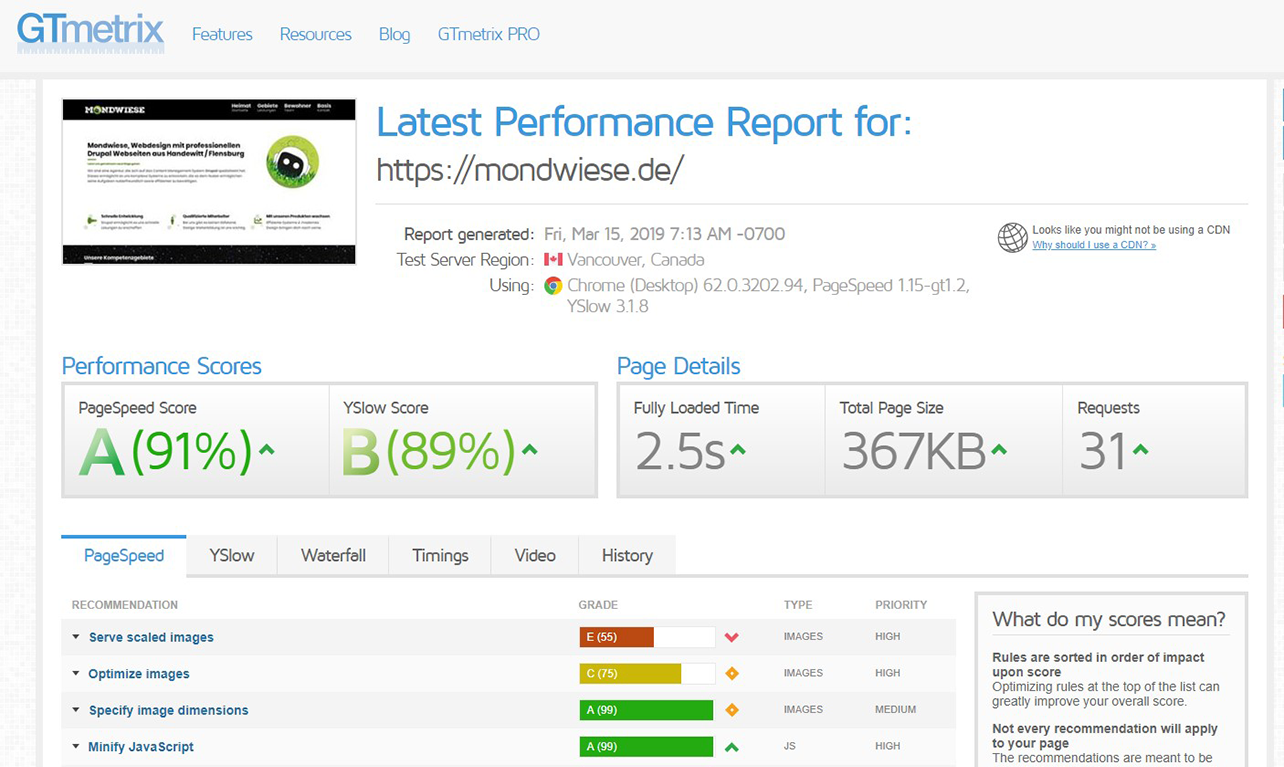Screen dimensions: 1284x767
Task: Click the C (75) grade bar
Action: tap(647, 674)
